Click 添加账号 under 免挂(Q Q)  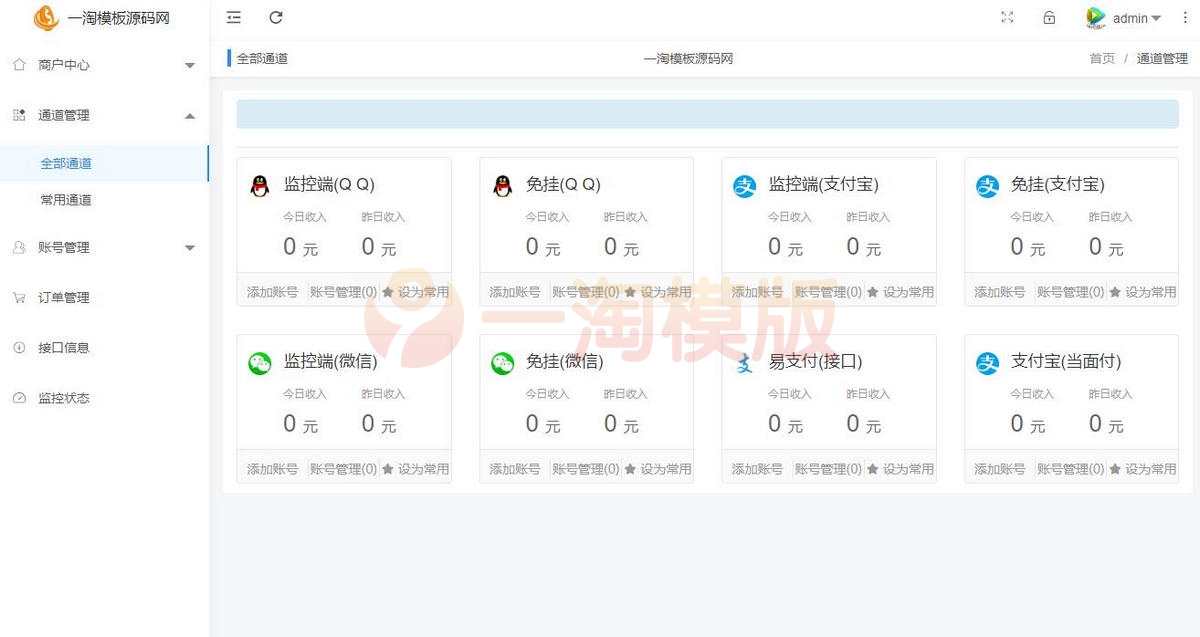(x=514, y=292)
